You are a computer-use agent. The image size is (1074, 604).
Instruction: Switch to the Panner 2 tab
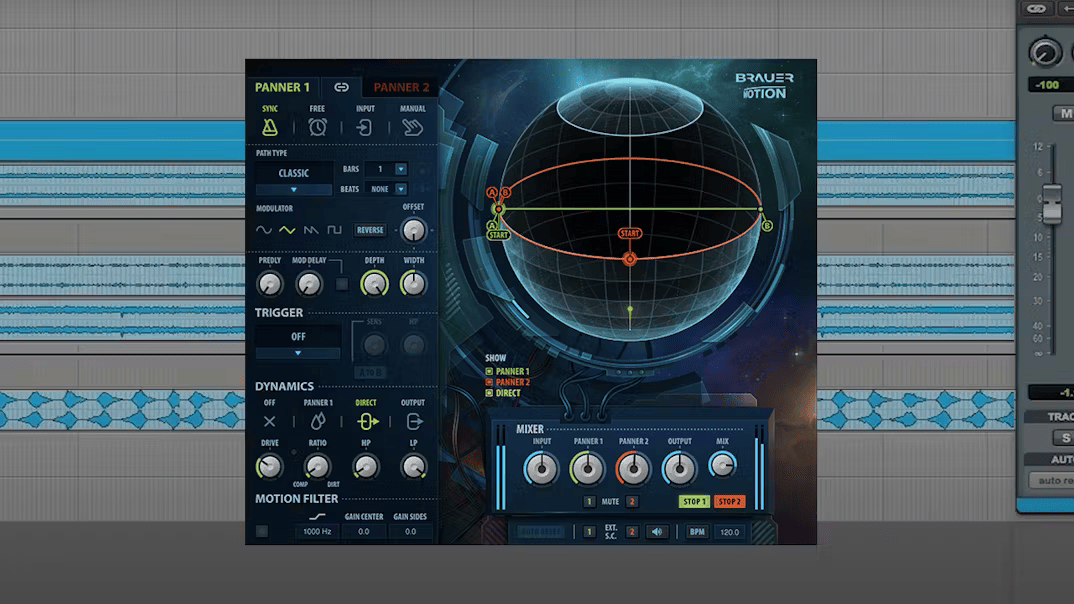(401, 88)
